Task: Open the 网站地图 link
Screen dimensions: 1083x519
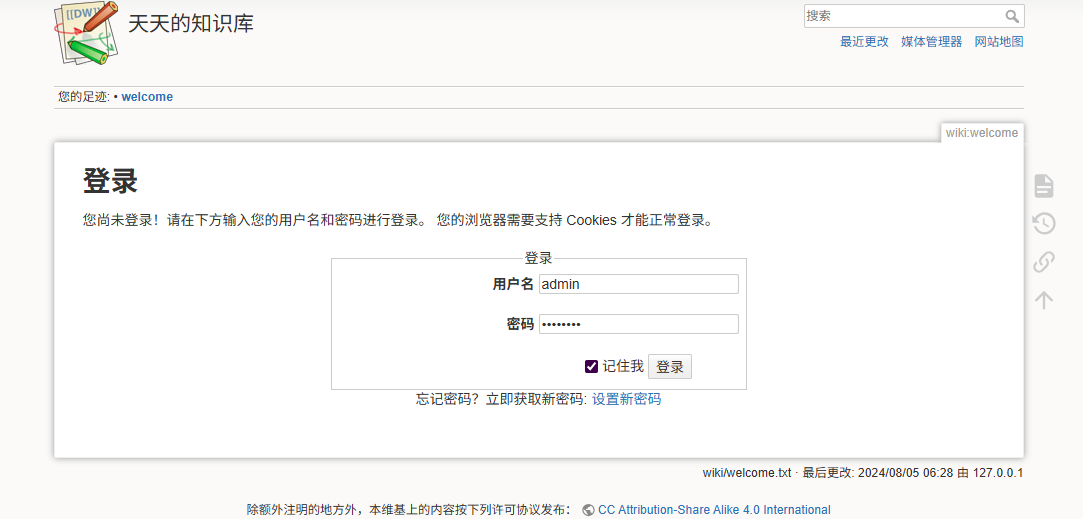Action: (999, 41)
